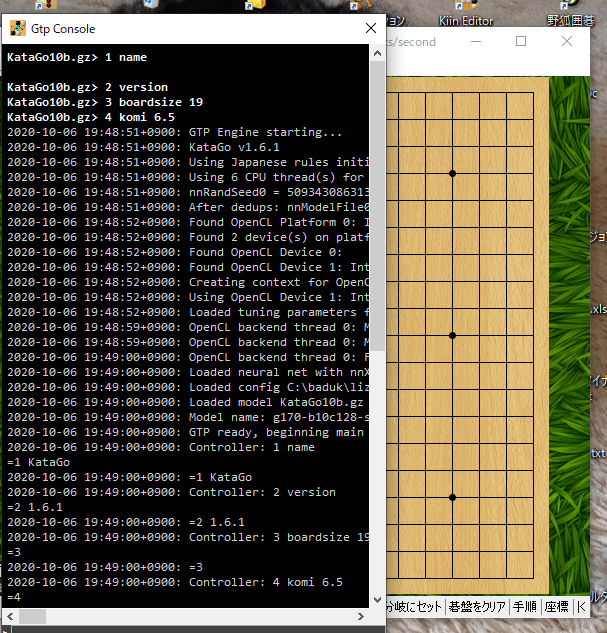Screen dimensions: 607x633
Task: Click the 分岐にセット toolbar button
Action: click(x=414, y=606)
